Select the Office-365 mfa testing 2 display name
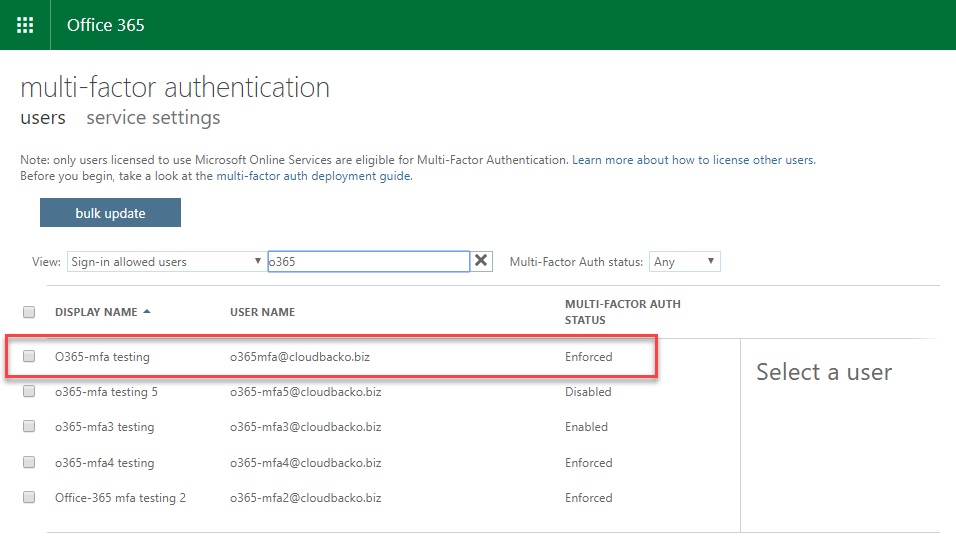 click(x=120, y=498)
